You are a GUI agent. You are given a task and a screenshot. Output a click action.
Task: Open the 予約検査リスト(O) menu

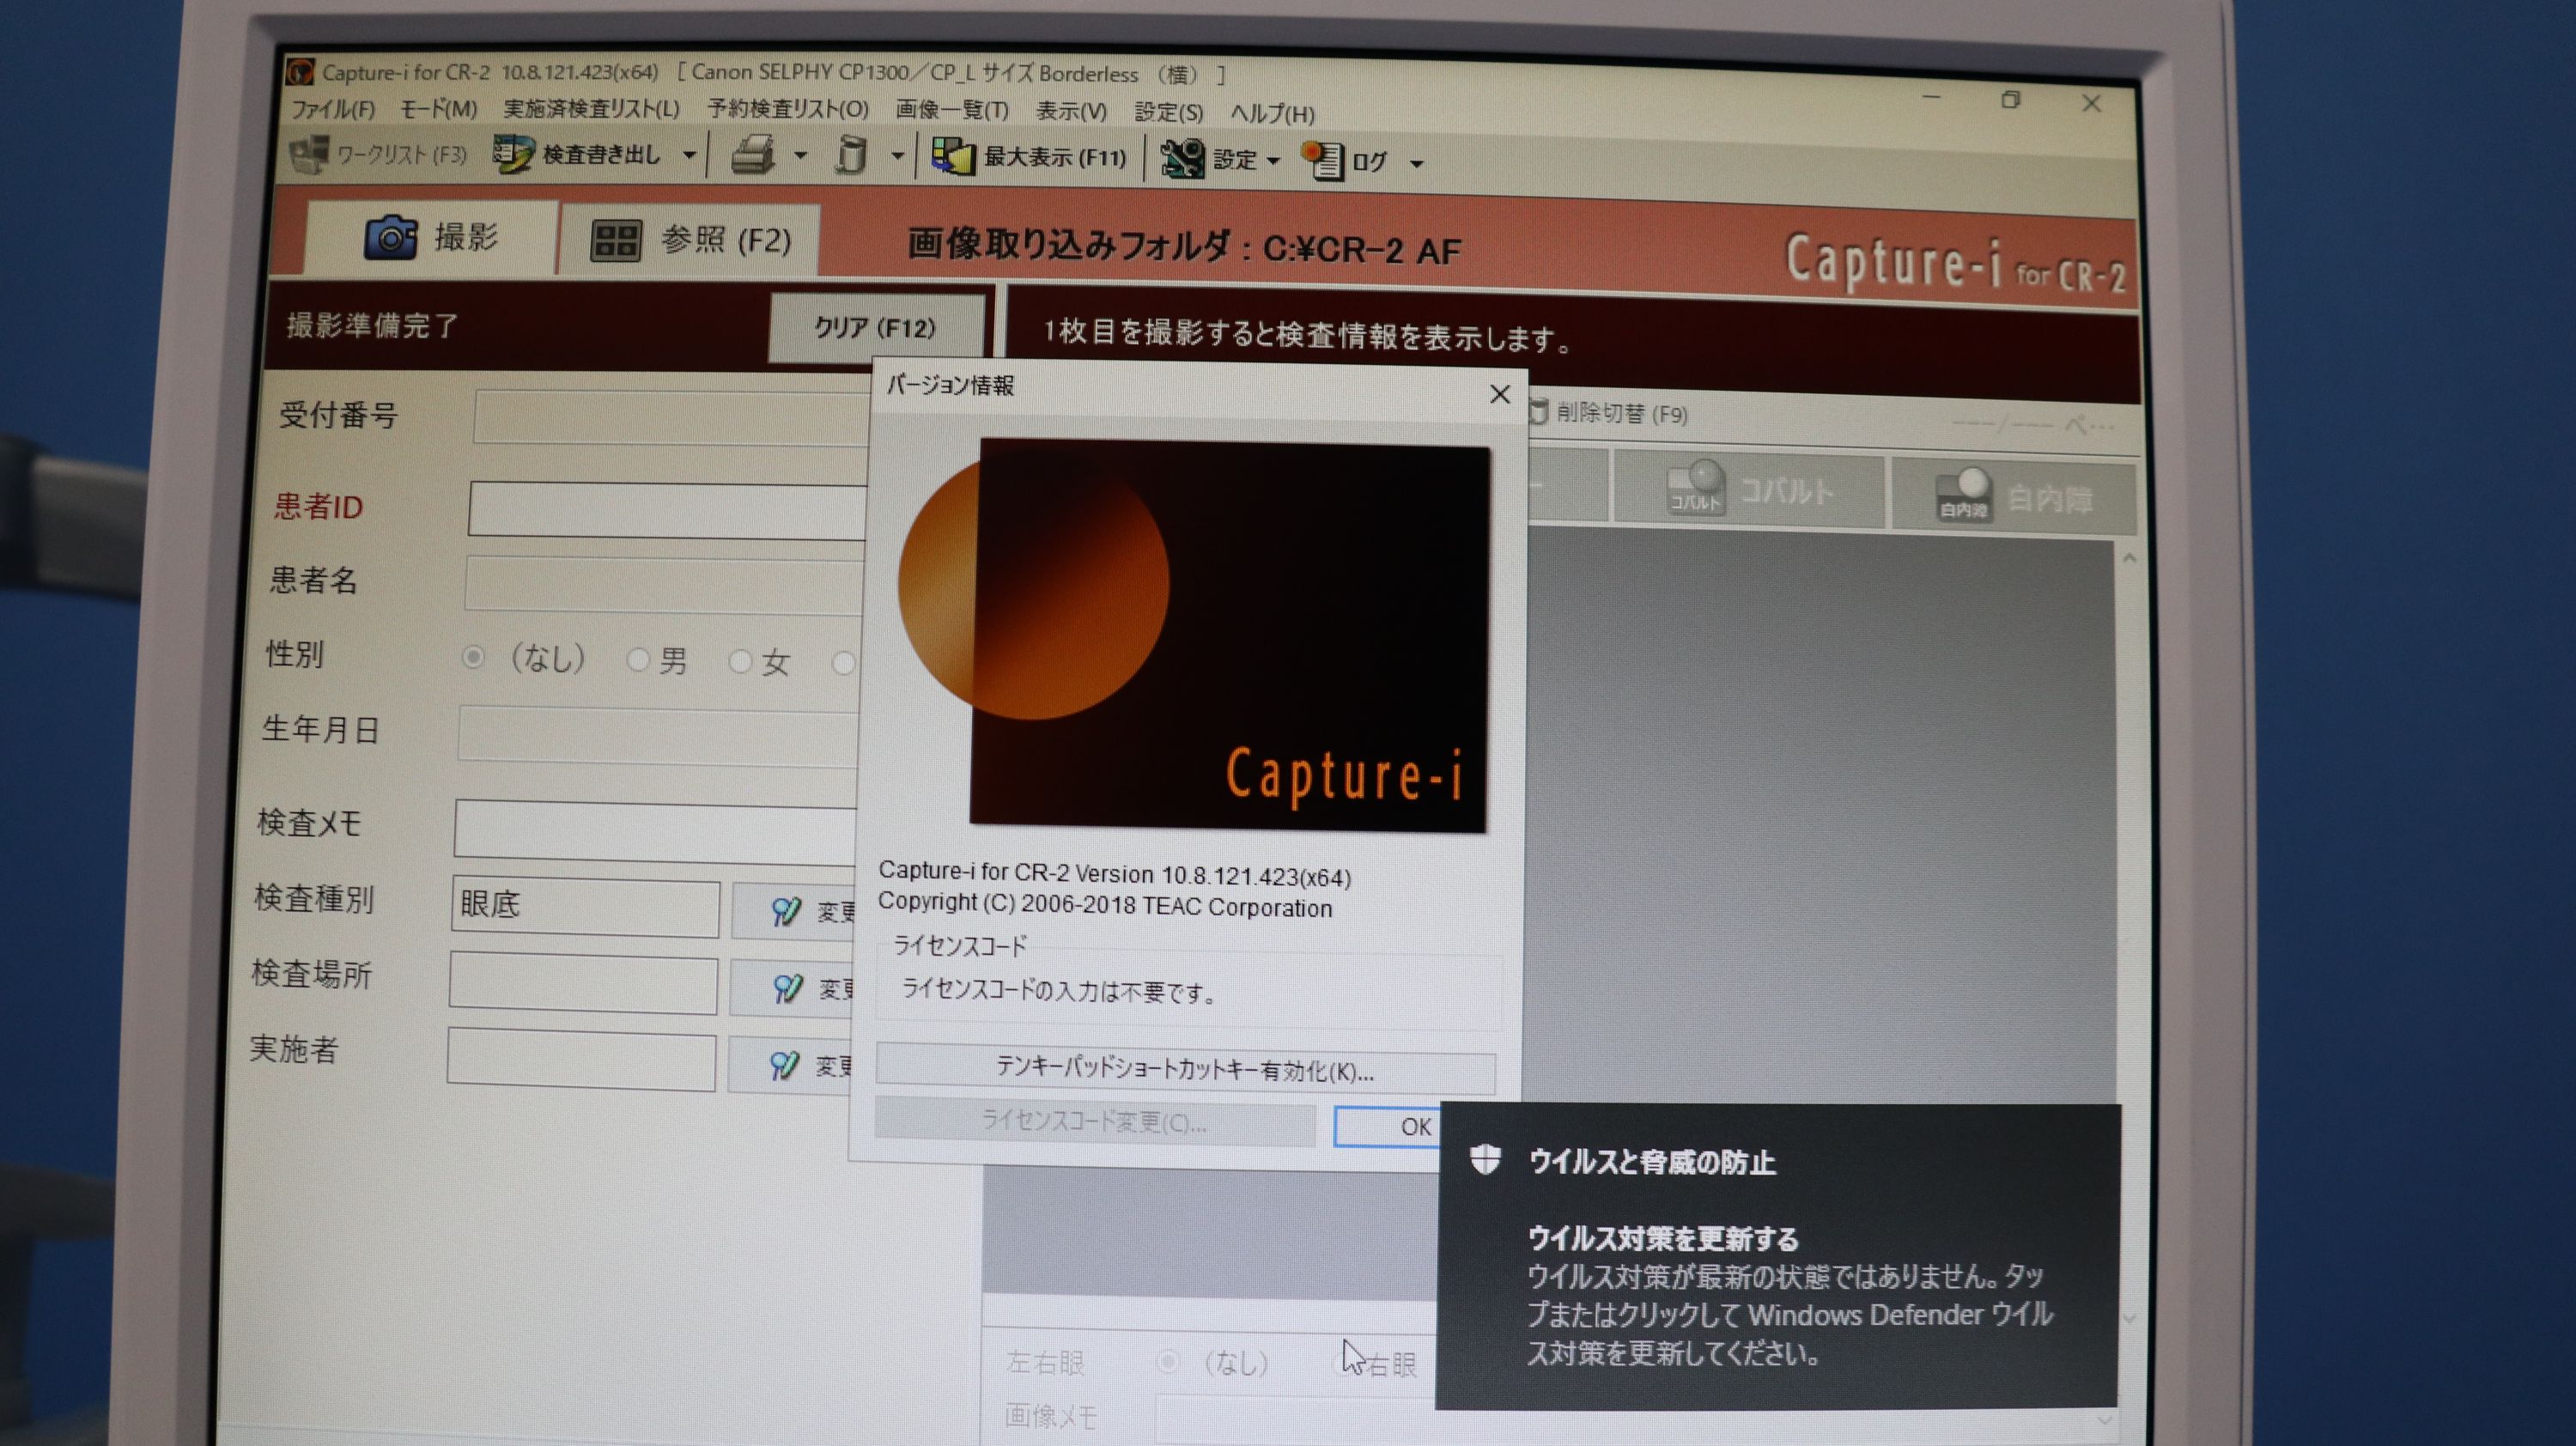(x=788, y=110)
